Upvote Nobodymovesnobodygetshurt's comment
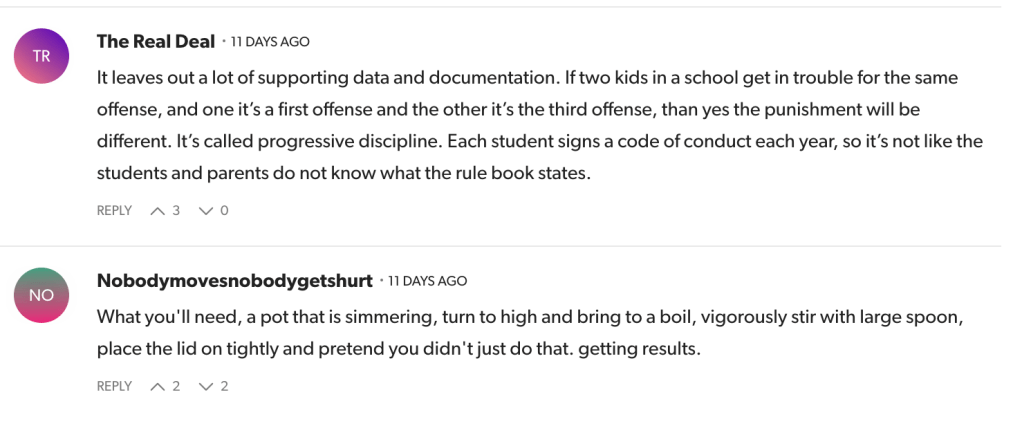 click(158, 386)
